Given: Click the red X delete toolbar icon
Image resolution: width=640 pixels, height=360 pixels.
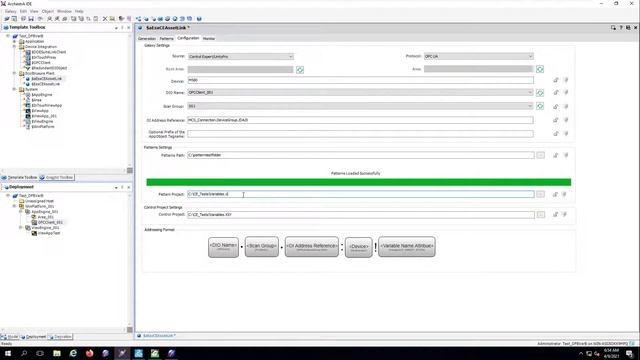Looking at the screenshot, I should (x=105, y=19).
